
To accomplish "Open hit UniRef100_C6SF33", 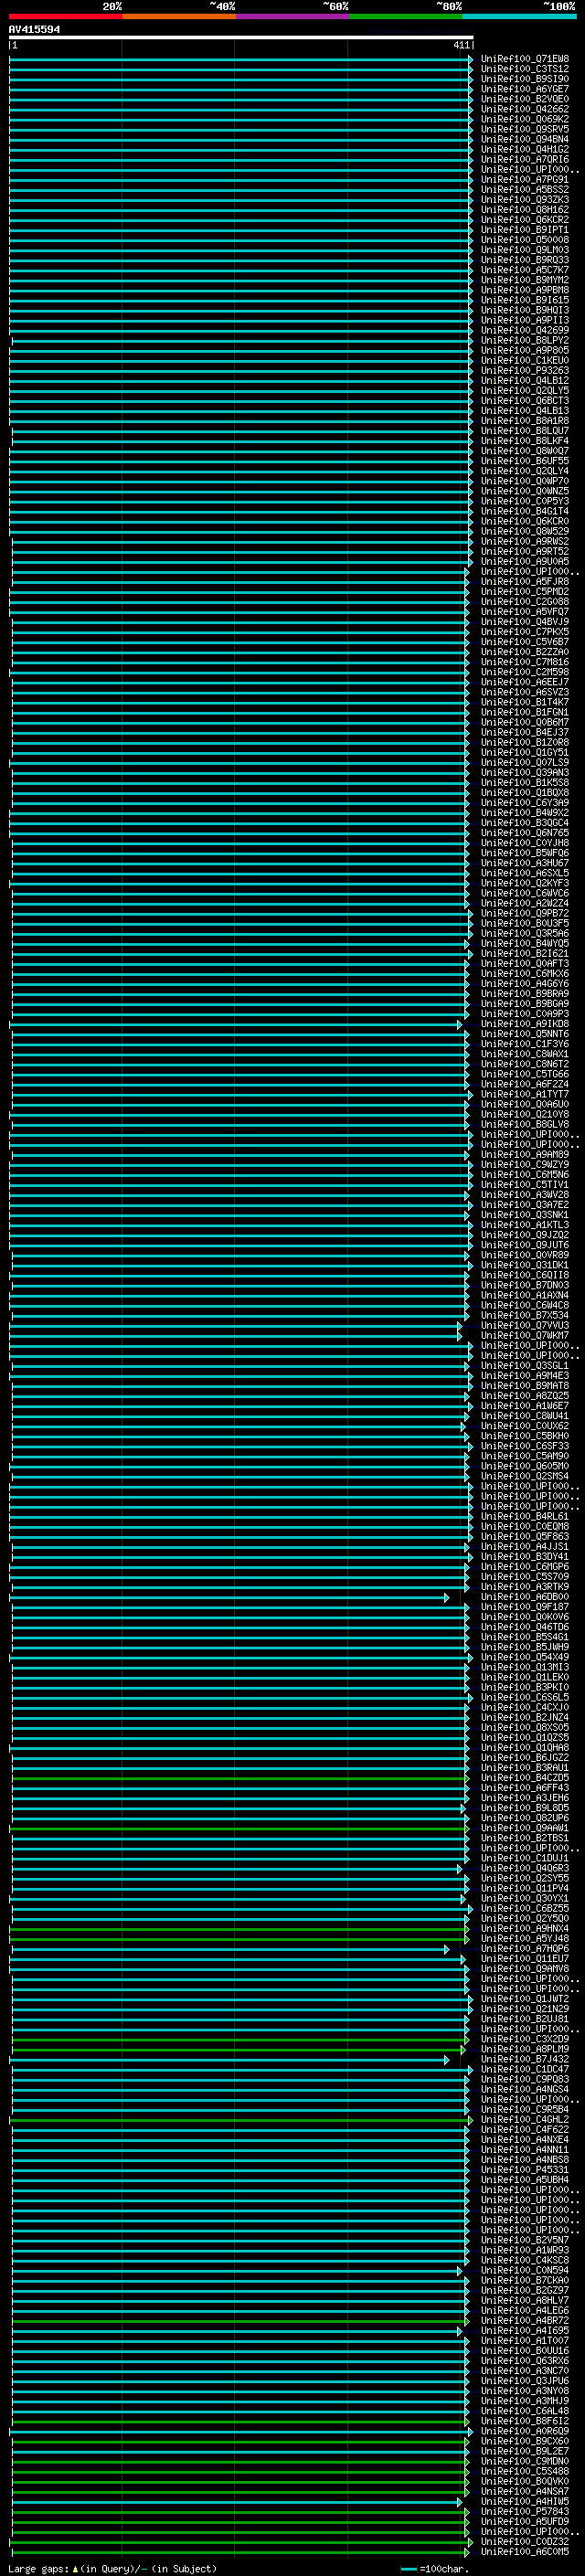I will pos(525,1446).
